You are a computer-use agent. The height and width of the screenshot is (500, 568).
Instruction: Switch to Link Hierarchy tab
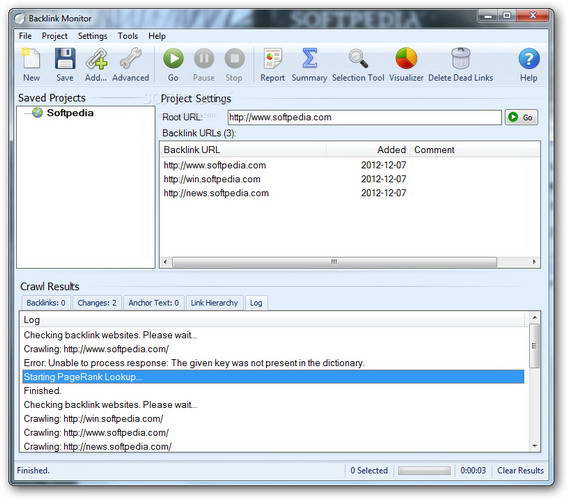214,303
